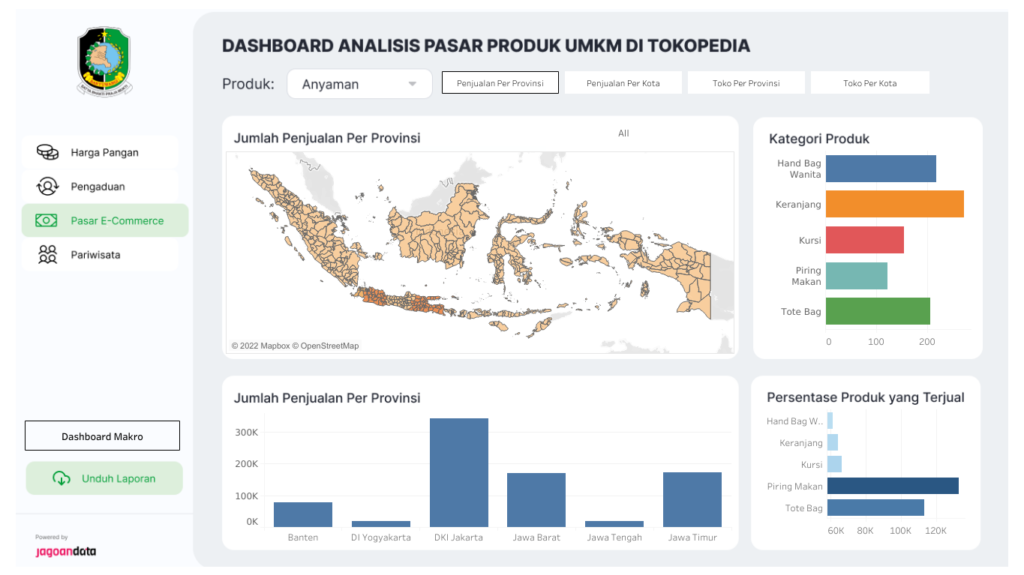Open the Produk dropdown showing Anyaman
Image resolution: width=1024 pixels, height=575 pixels.
tap(359, 84)
